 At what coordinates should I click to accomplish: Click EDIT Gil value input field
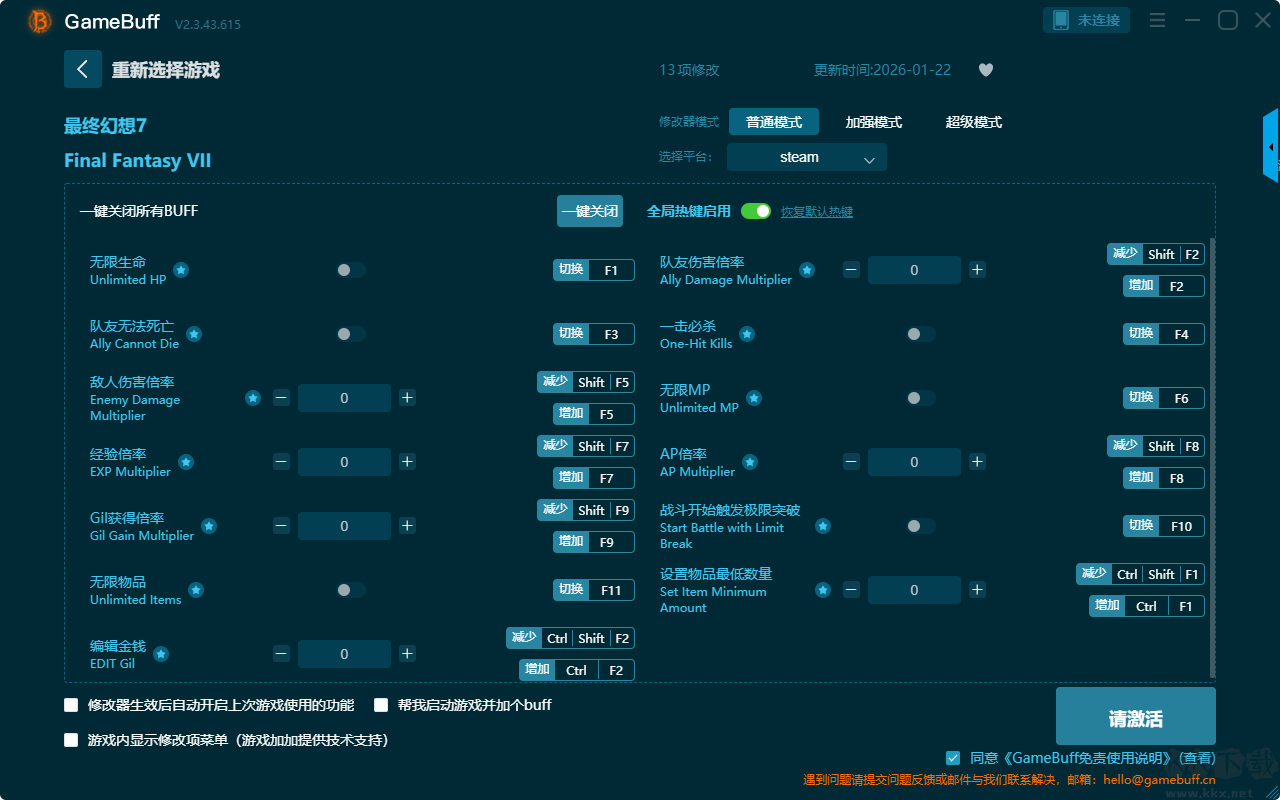pos(344,654)
